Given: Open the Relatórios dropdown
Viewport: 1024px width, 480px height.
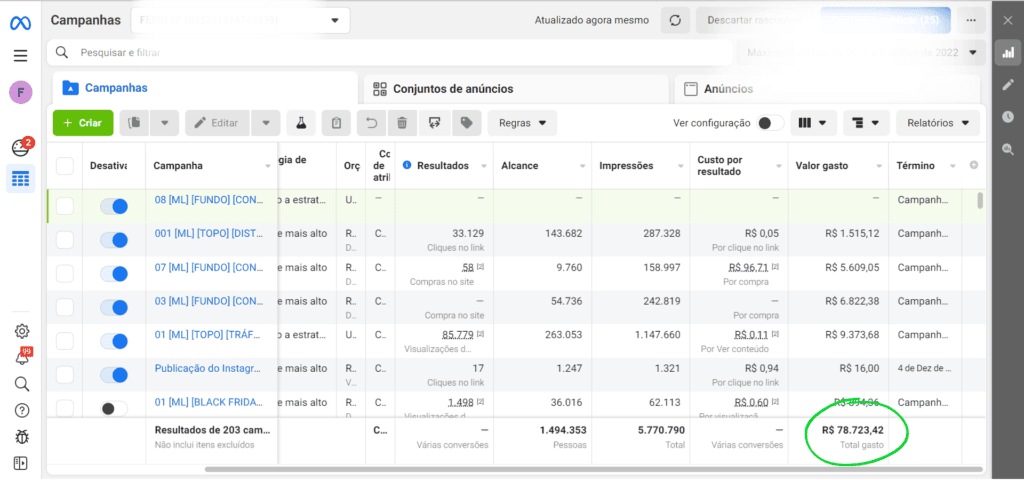Looking at the screenshot, I should tap(937, 123).
